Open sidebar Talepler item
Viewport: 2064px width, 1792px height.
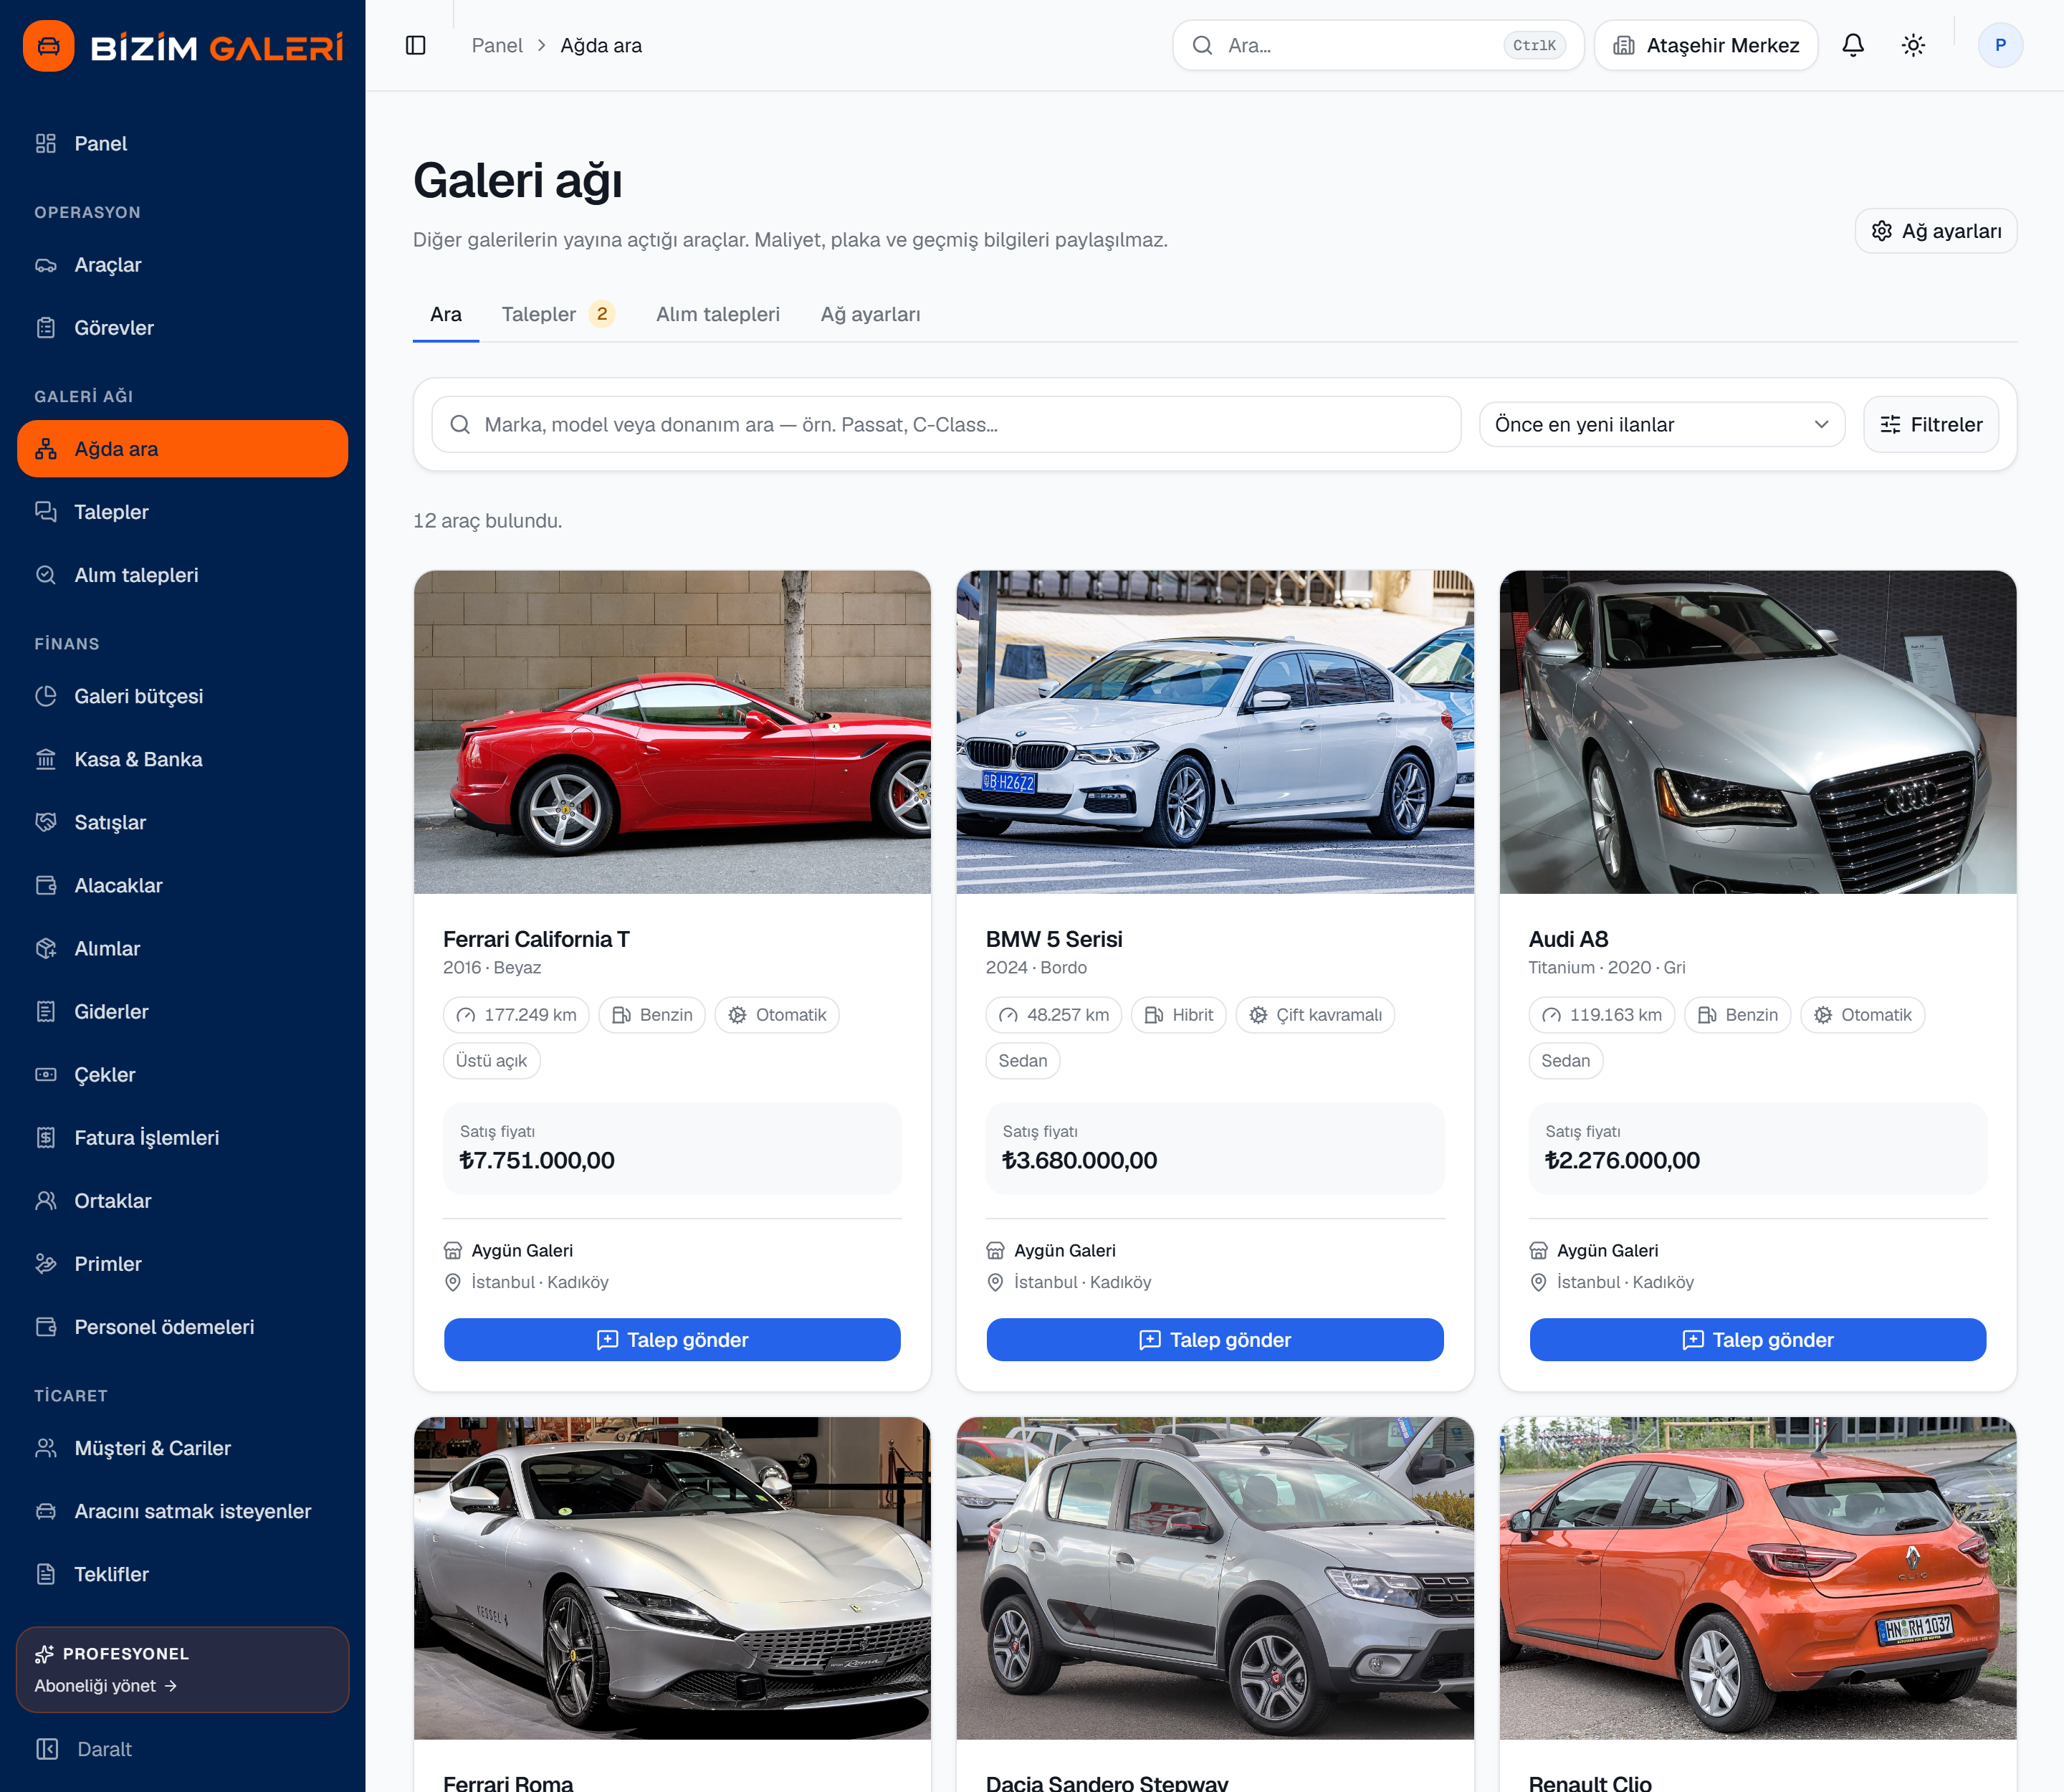point(182,512)
